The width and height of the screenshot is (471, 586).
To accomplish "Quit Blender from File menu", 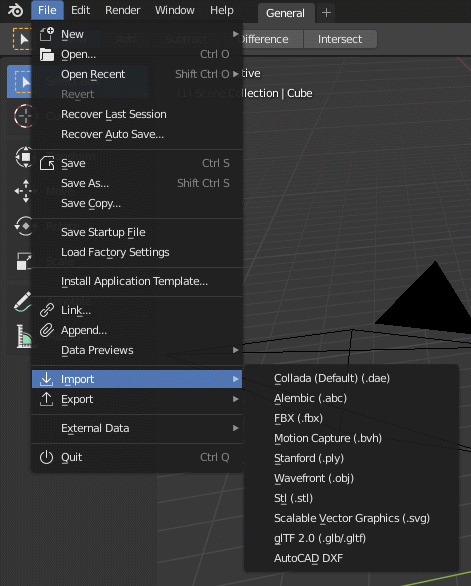I will coord(137,457).
